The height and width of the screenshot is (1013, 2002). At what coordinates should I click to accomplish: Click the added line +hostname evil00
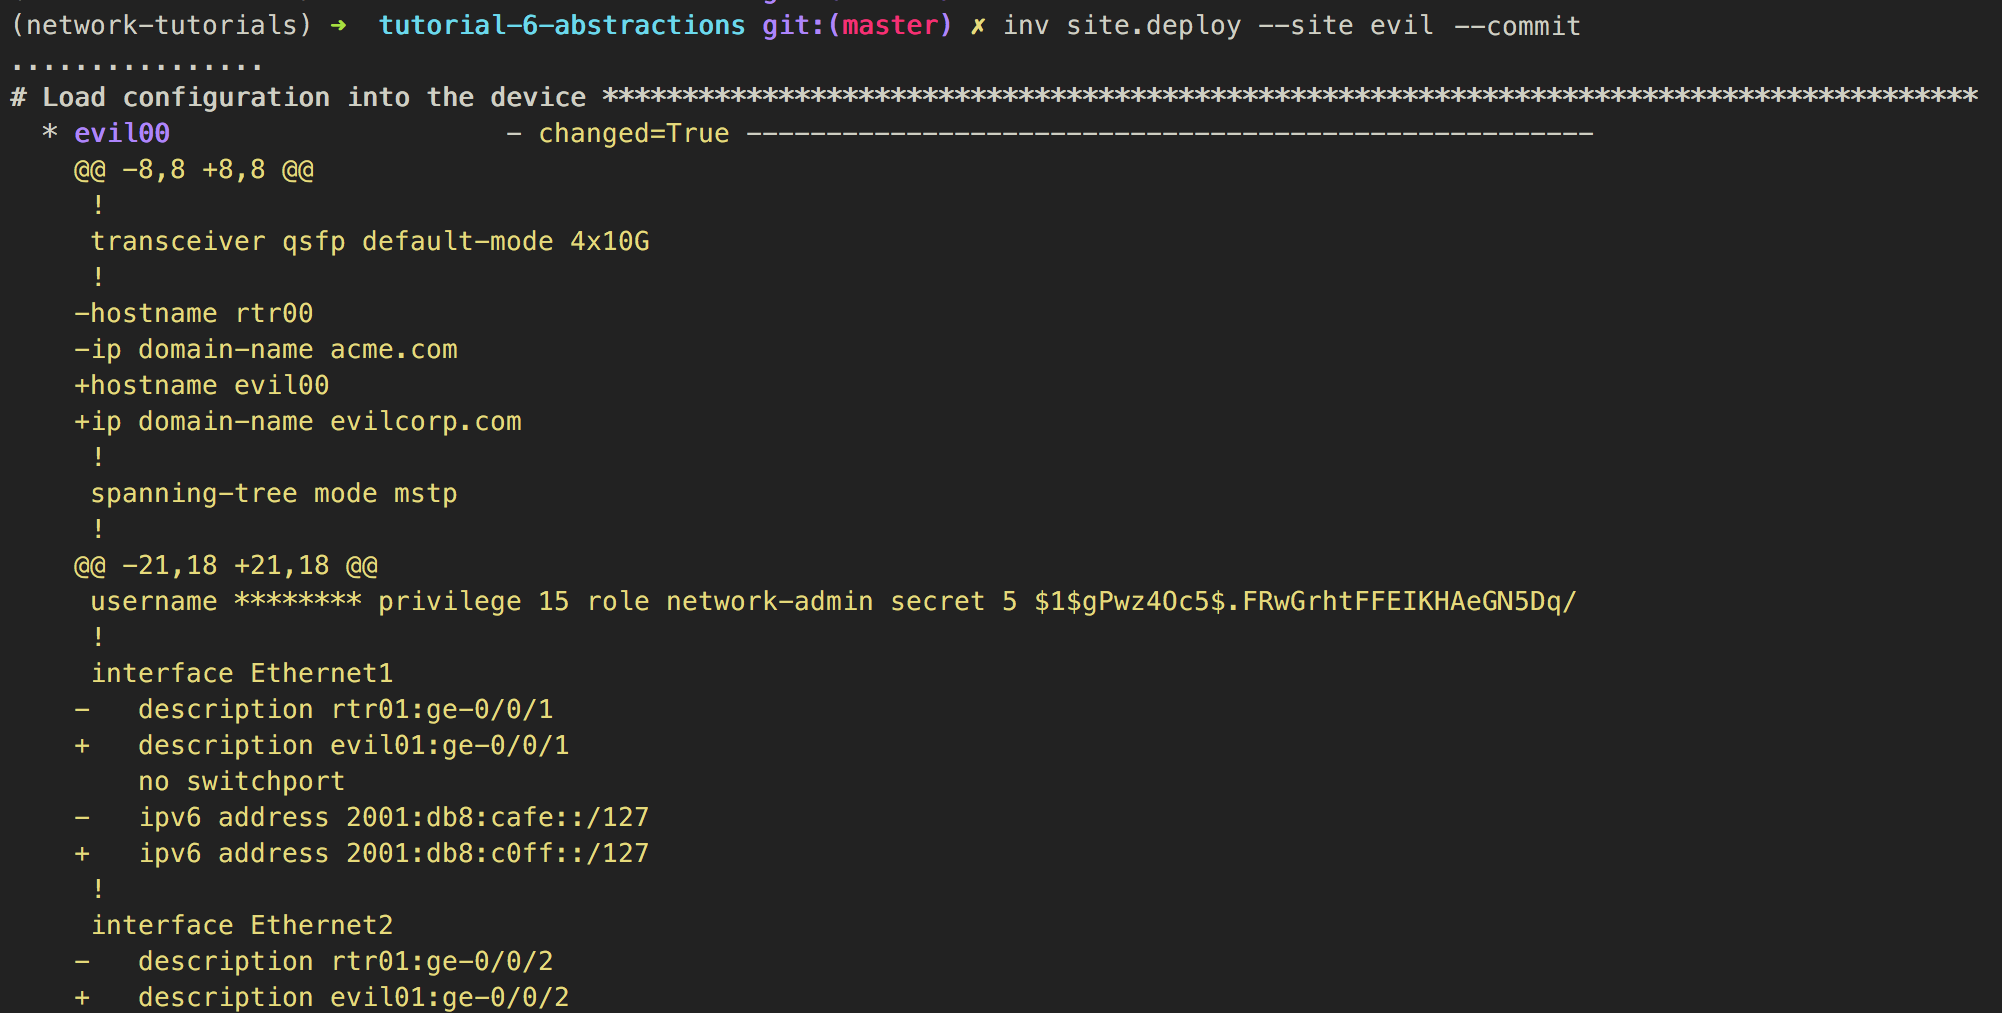[x=202, y=385]
